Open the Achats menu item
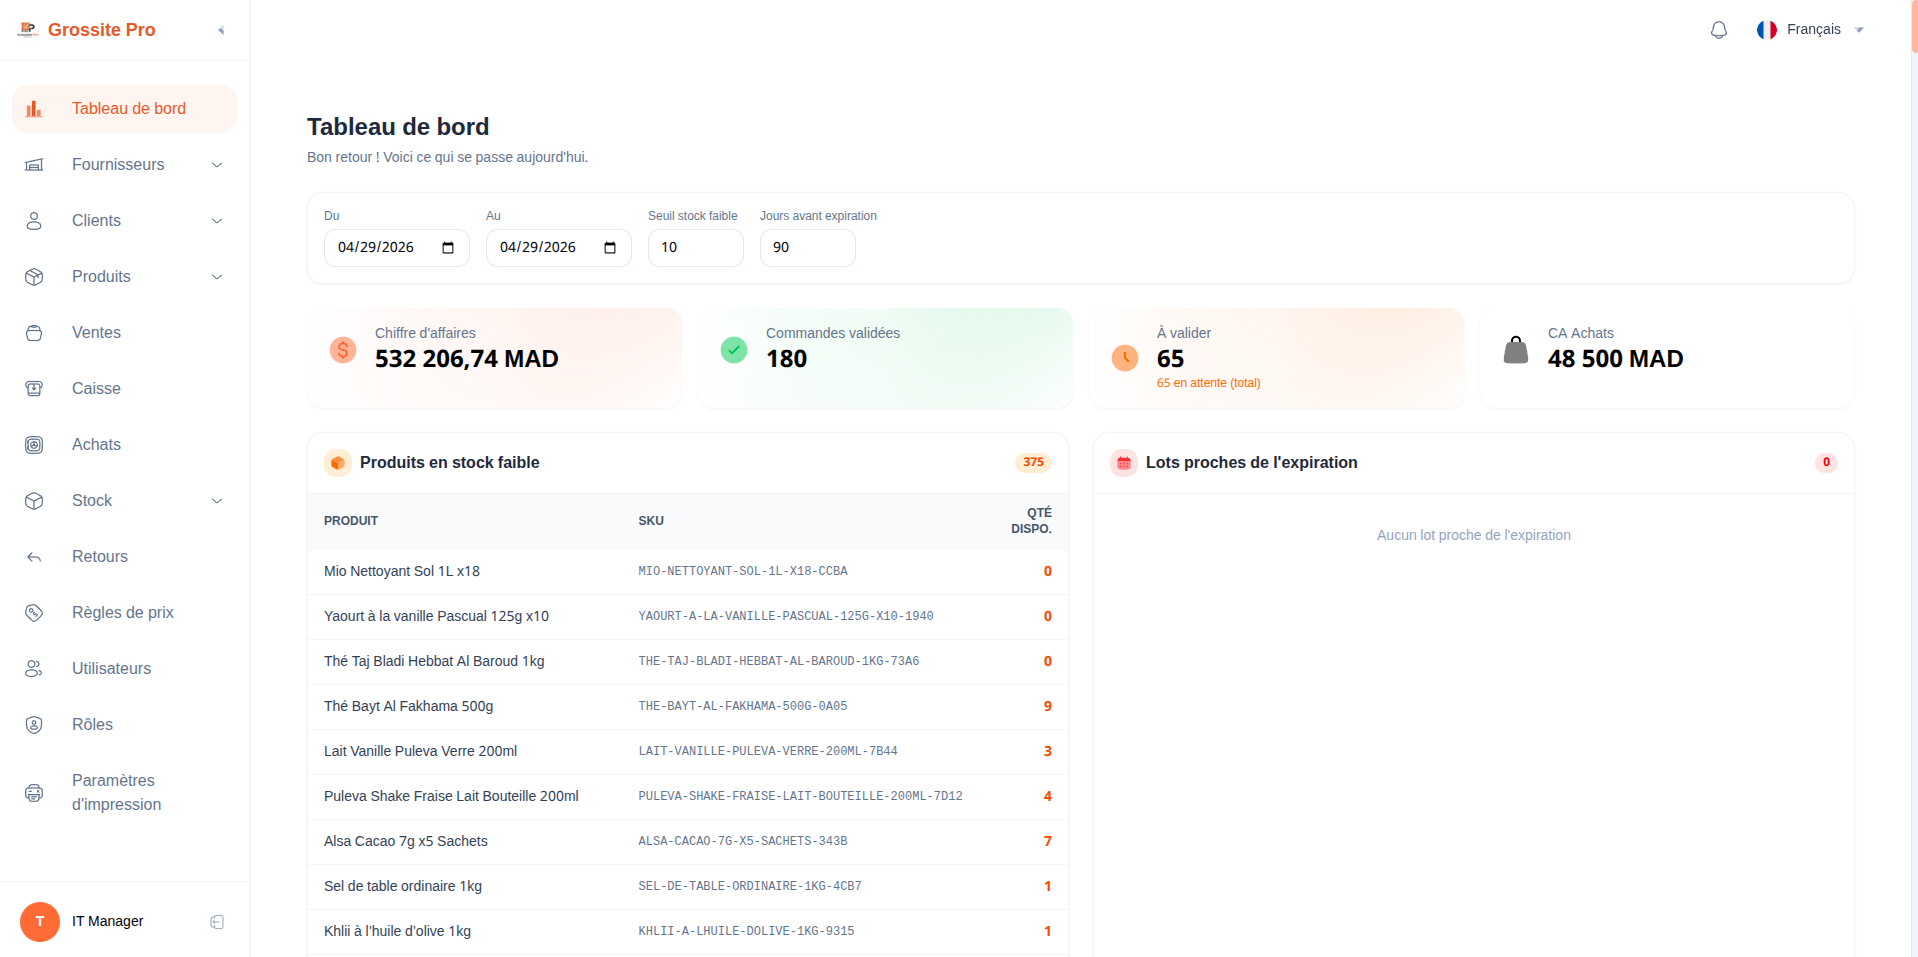The image size is (1918, 957). pos(124,445)
